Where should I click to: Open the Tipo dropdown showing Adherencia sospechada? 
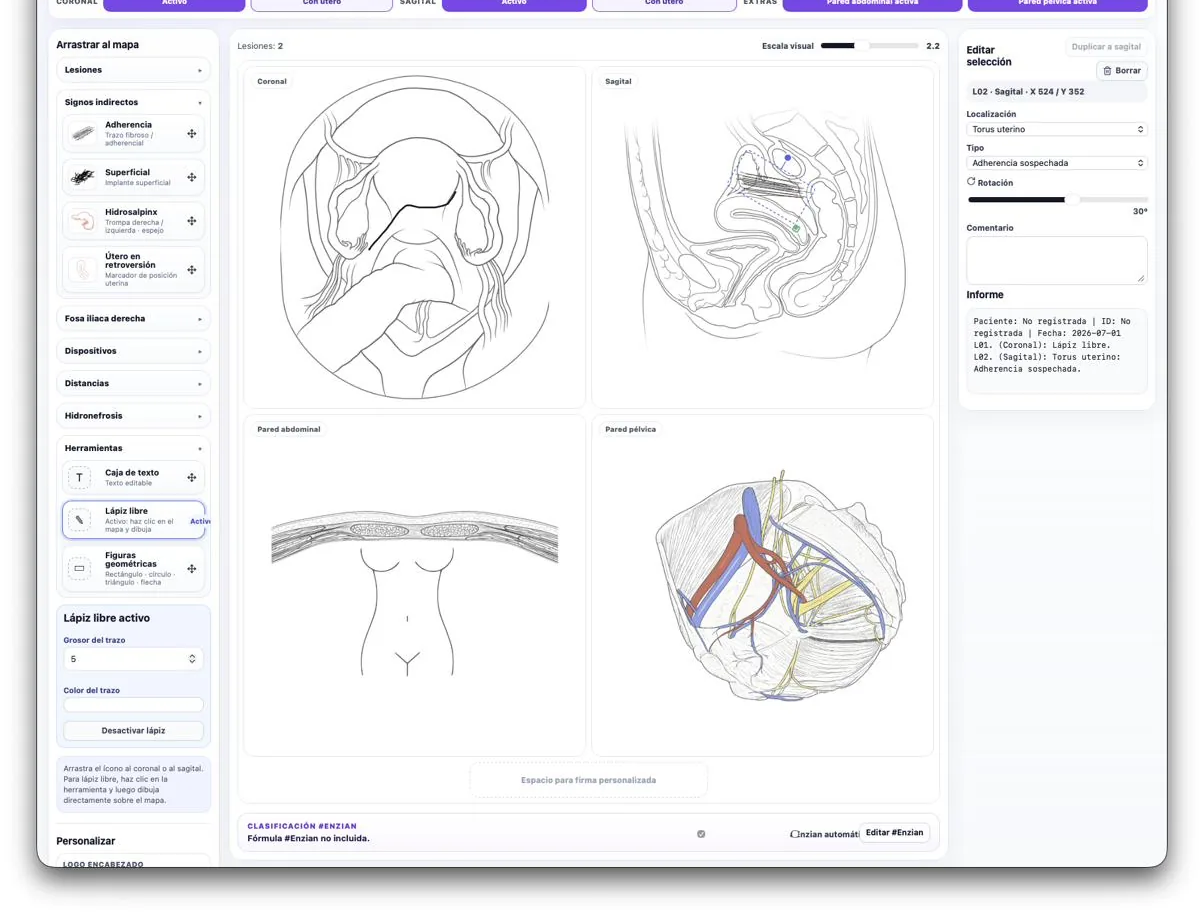click(x=1056, y=162)
